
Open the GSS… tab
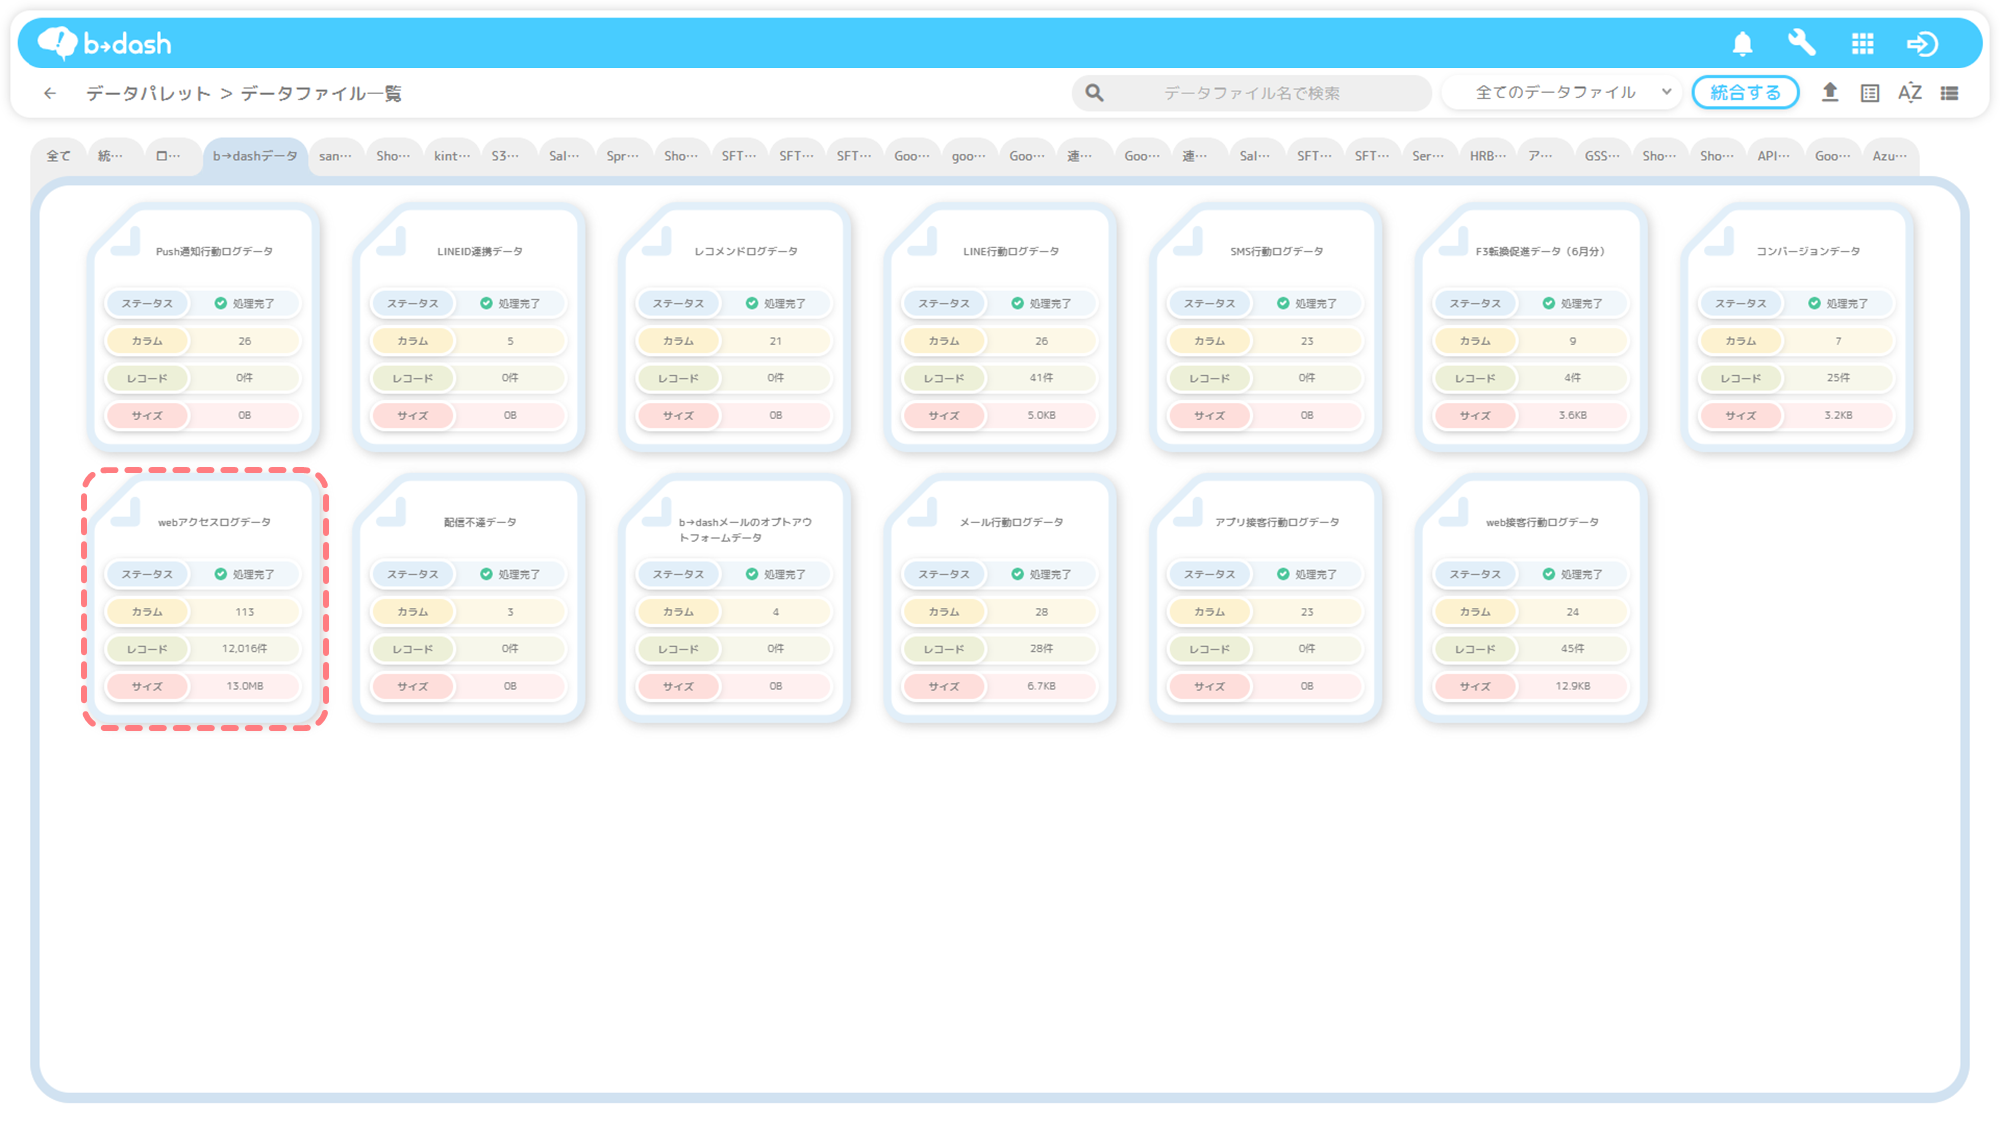1602,156
